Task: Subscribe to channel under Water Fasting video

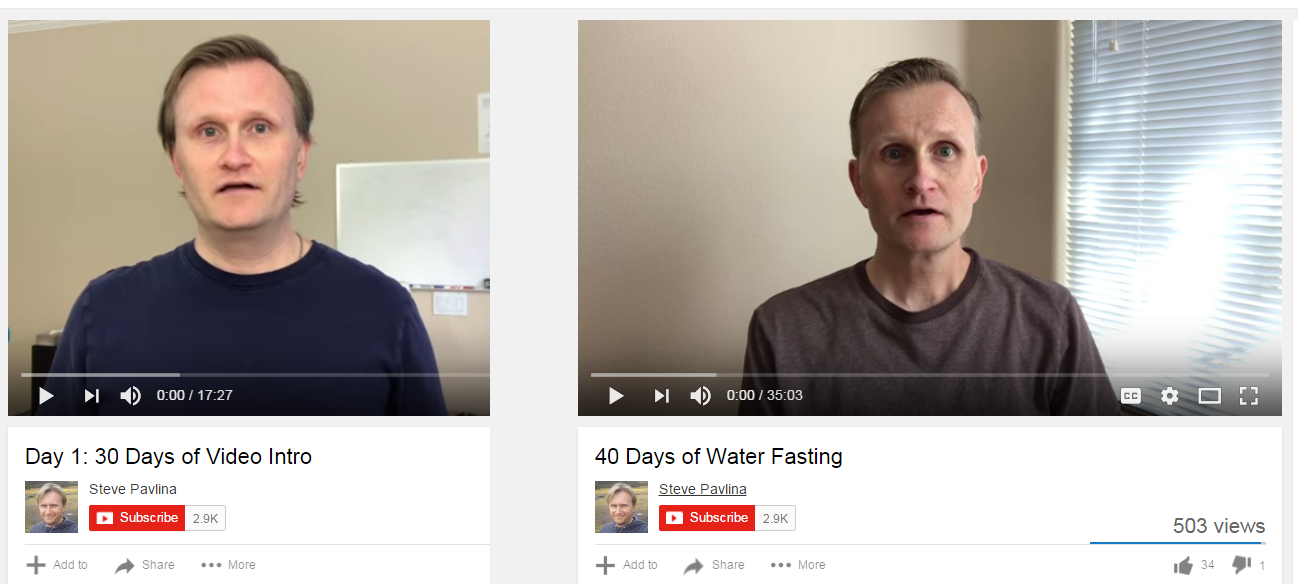Action: click(707, 518)
